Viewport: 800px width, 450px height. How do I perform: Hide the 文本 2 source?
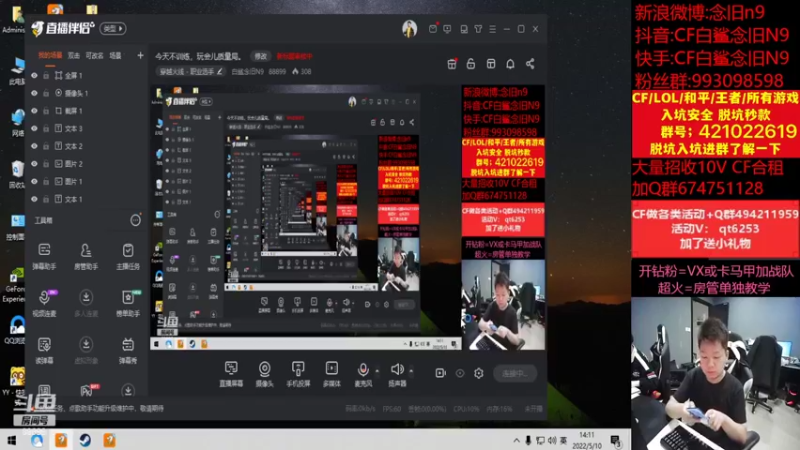(x=34, y=146)
